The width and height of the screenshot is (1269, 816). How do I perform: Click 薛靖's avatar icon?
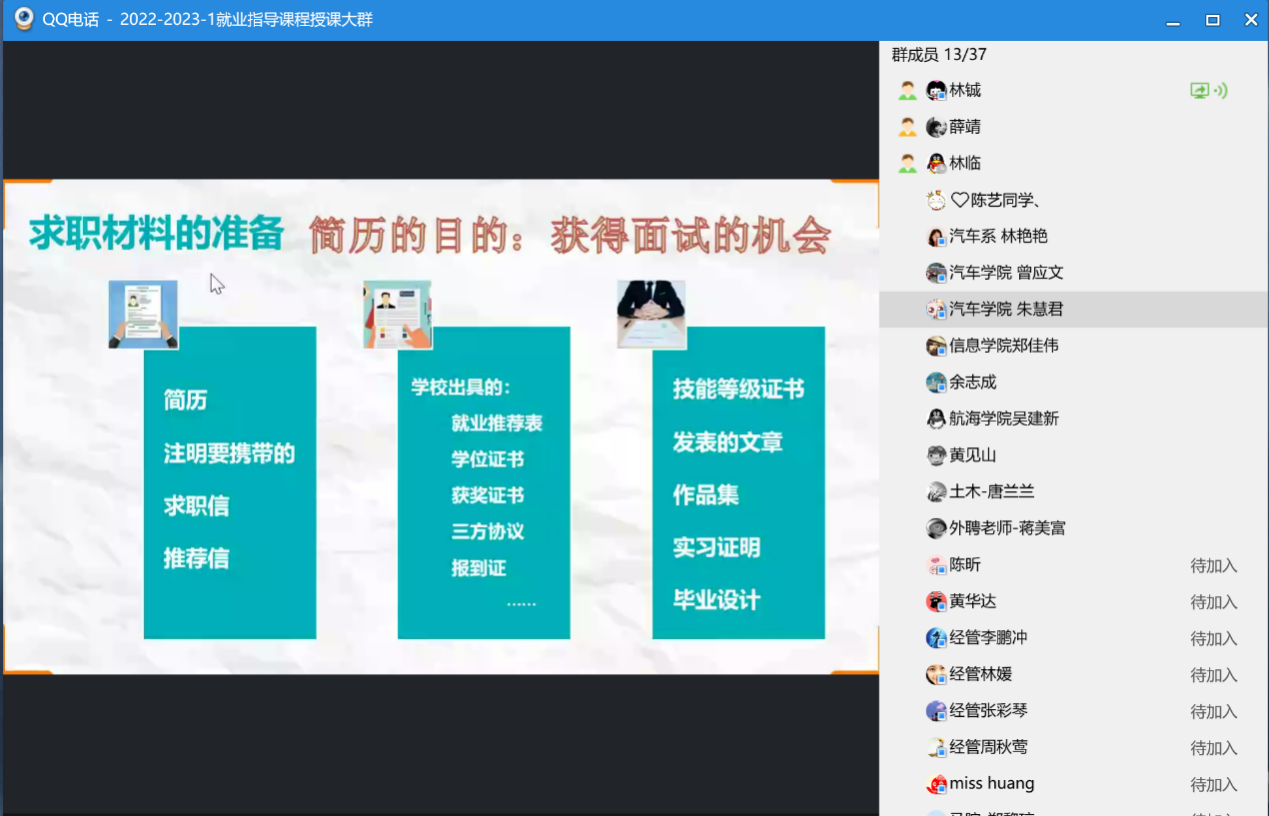pos(936,127)
